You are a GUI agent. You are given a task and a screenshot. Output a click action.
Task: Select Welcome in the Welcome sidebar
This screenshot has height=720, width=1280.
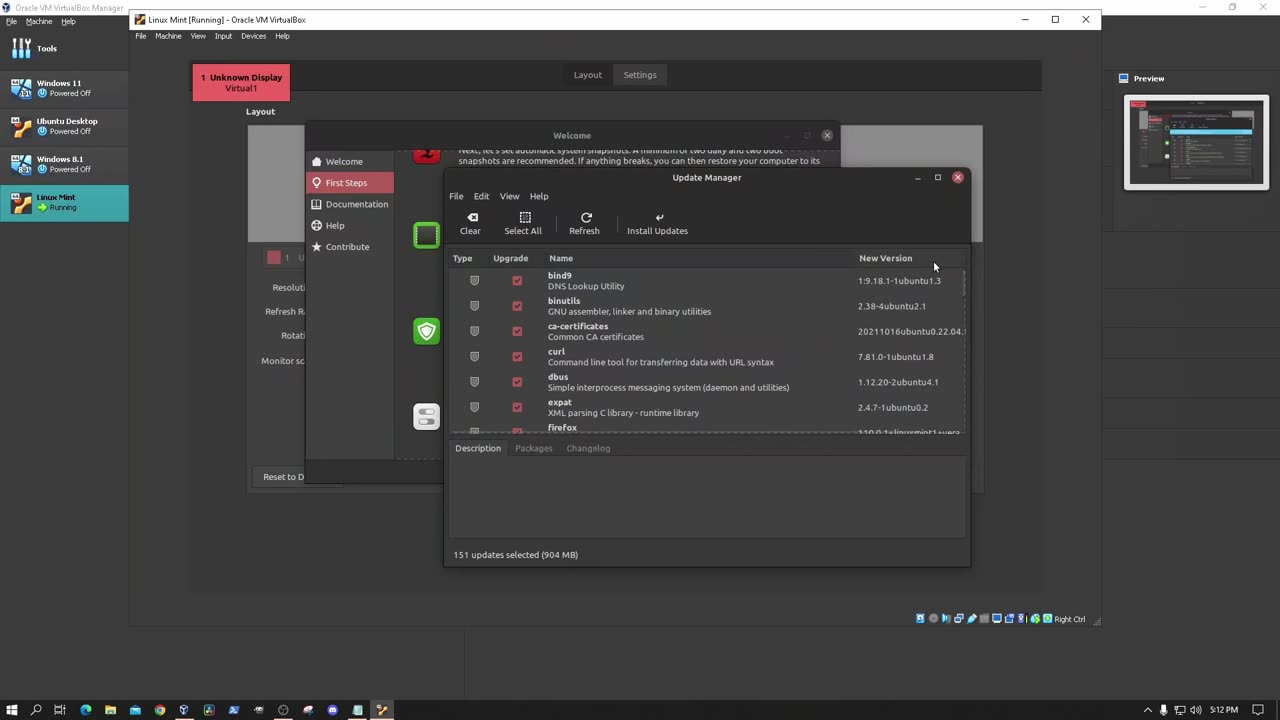click(x=350, y=161)
